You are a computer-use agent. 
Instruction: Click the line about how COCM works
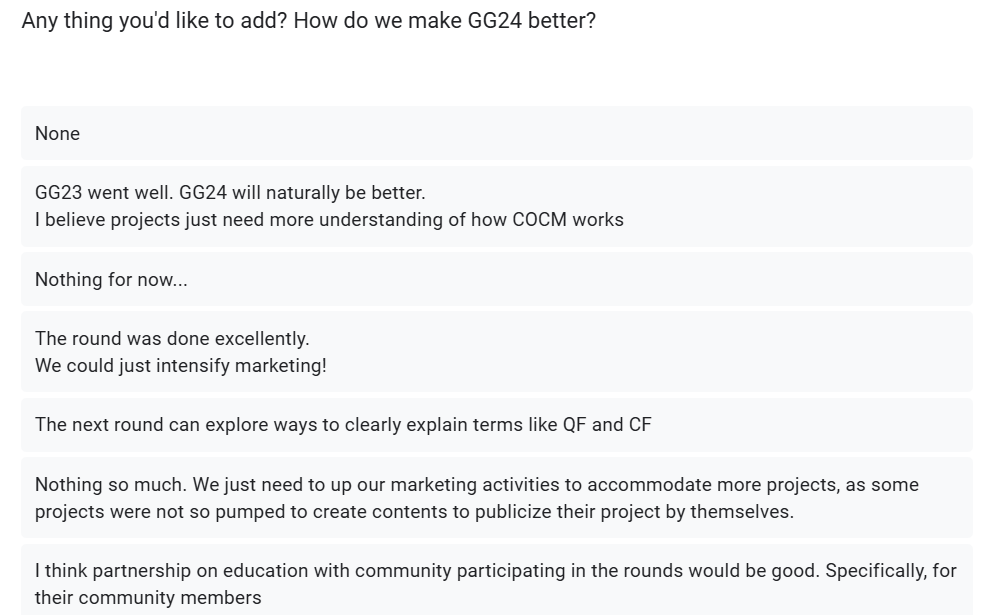tap(329, 220)
